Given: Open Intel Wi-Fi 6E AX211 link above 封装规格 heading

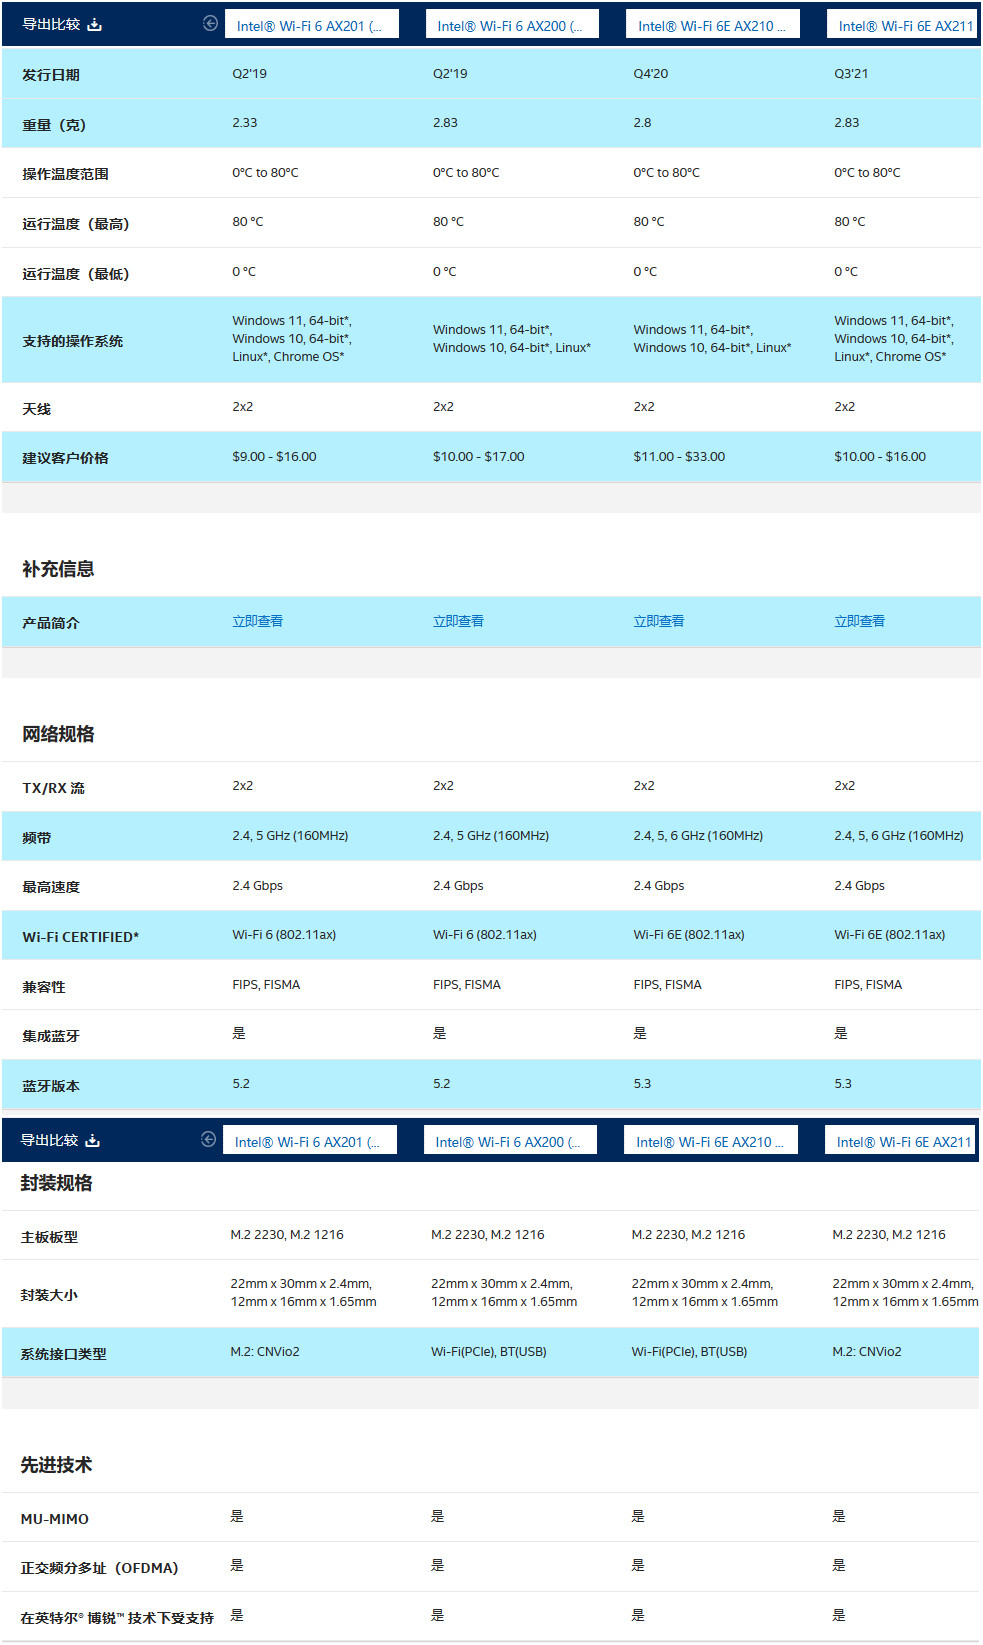Looking at the screenshot, I should 902,1141.
